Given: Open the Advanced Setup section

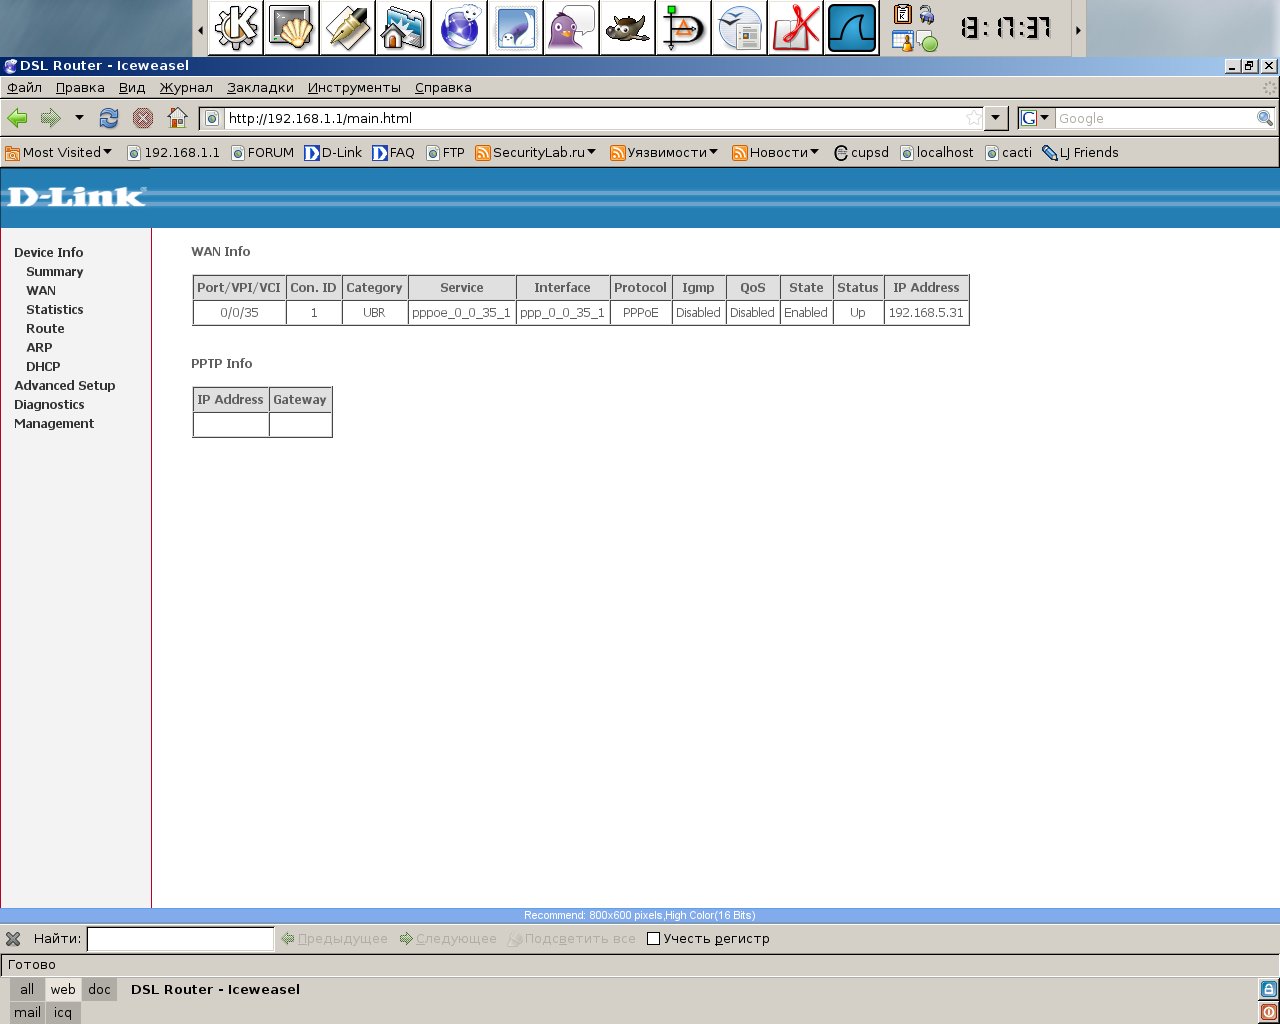Looking at the screenshot, I should 65,386.
